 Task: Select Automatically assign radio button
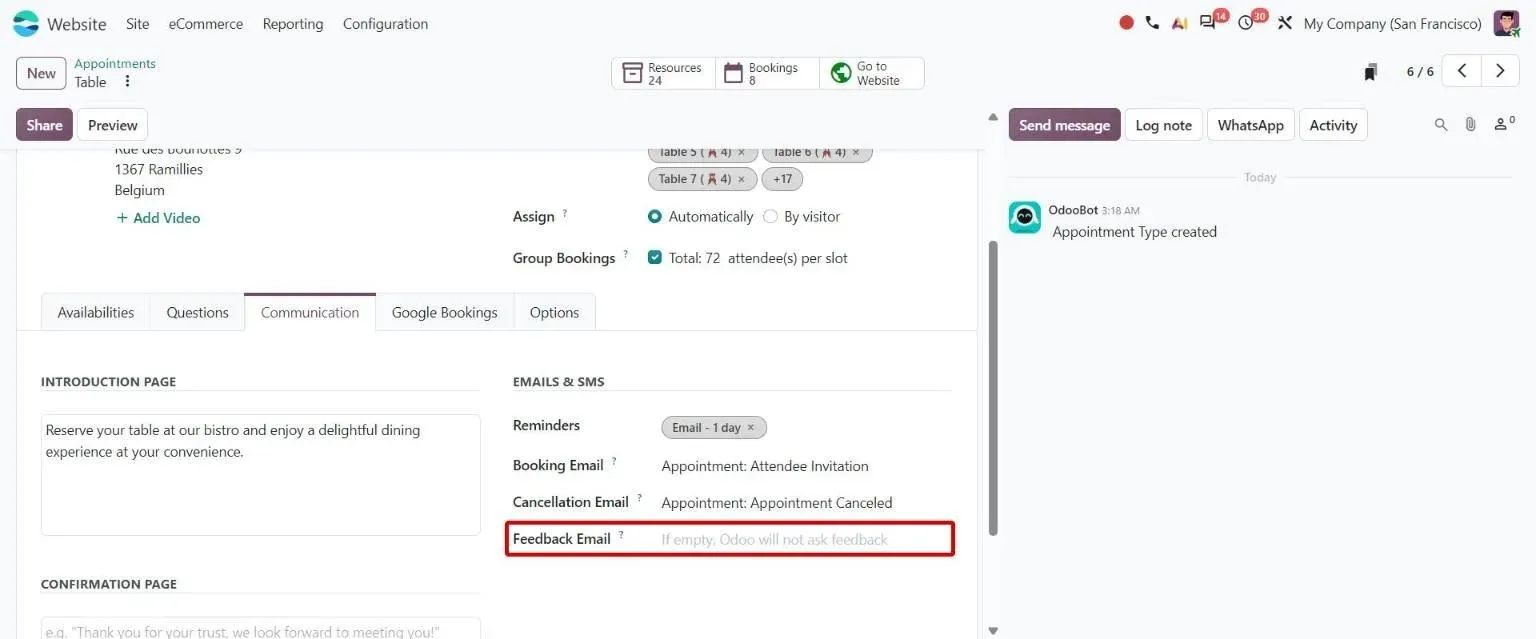click(x=655, y=216)
